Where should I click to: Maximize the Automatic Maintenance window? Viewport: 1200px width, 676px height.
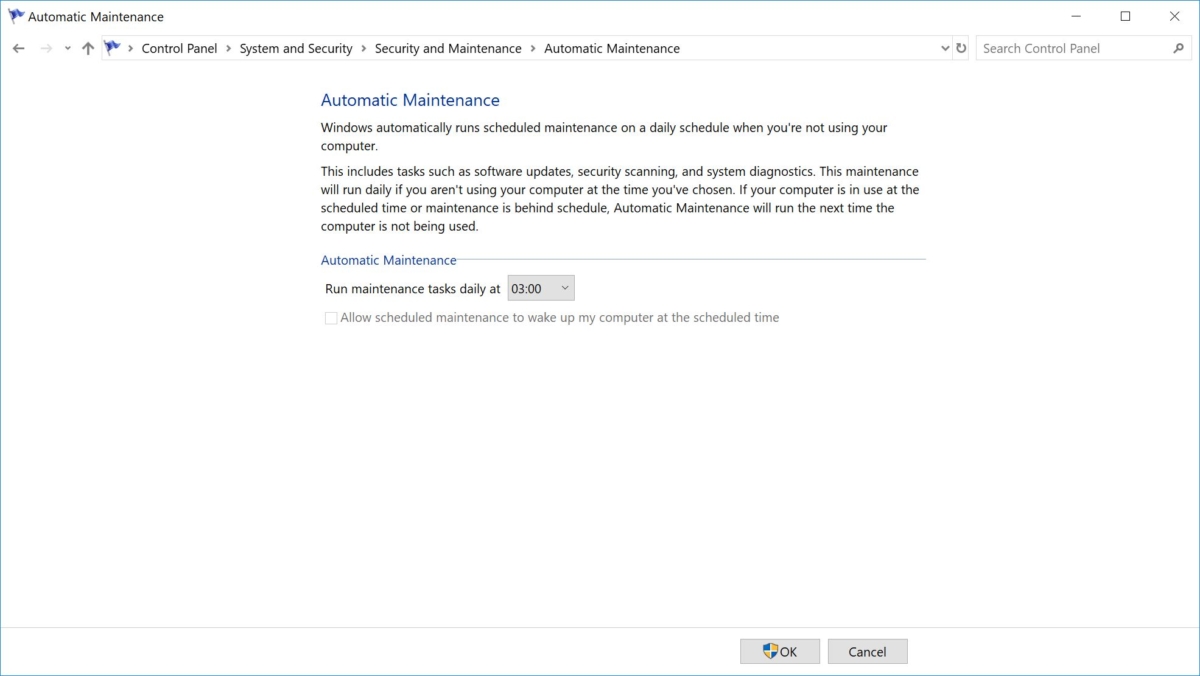pyautogui.click(x=1125, y=16)
